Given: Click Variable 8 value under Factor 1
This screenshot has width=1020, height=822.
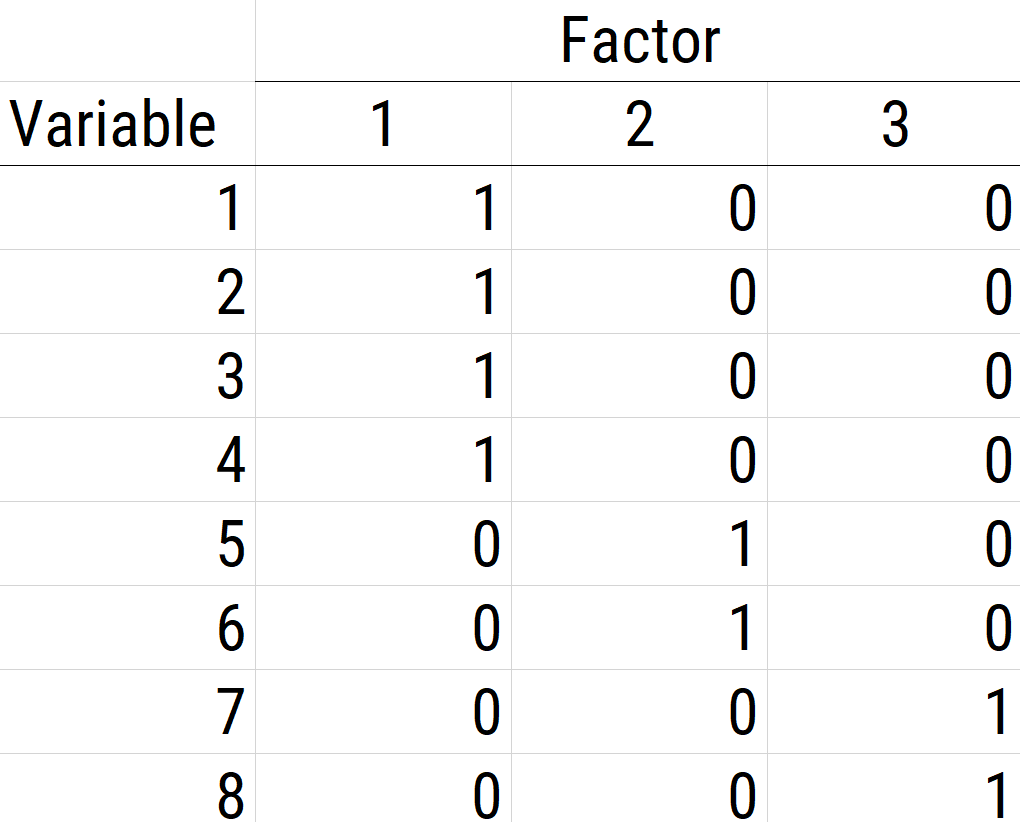Looking at the screenshot, I should (x=485, y=795).
